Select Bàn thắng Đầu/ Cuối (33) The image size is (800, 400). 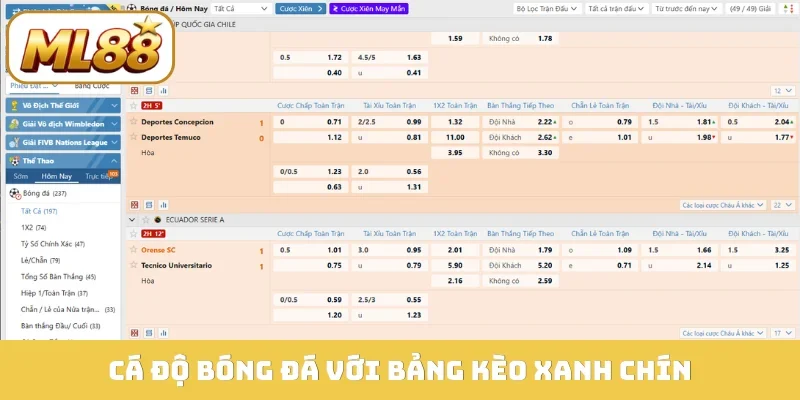click(61, 326)
